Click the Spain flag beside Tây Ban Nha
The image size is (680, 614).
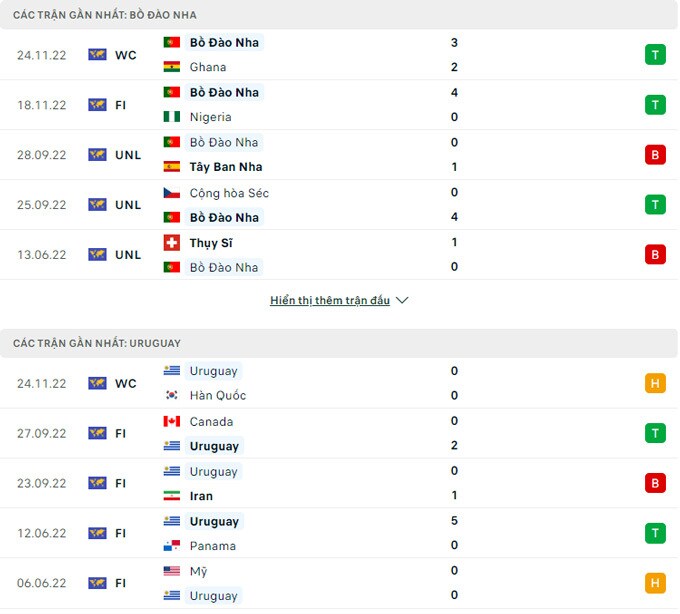pyautogui.click(x=171, y=167)
